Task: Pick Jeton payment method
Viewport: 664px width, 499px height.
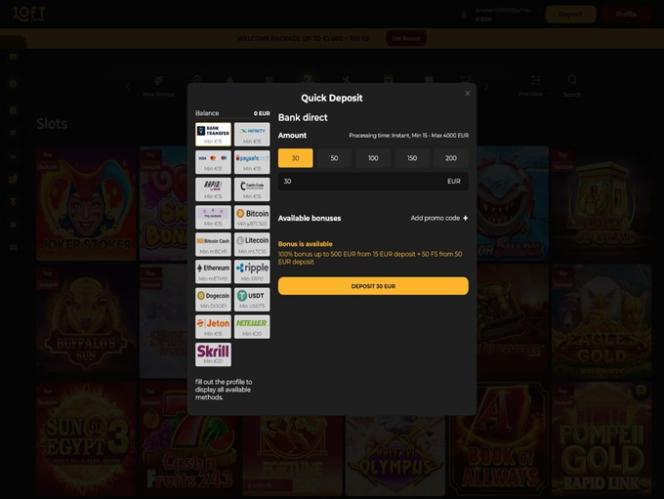Action: tap(213, 327)
